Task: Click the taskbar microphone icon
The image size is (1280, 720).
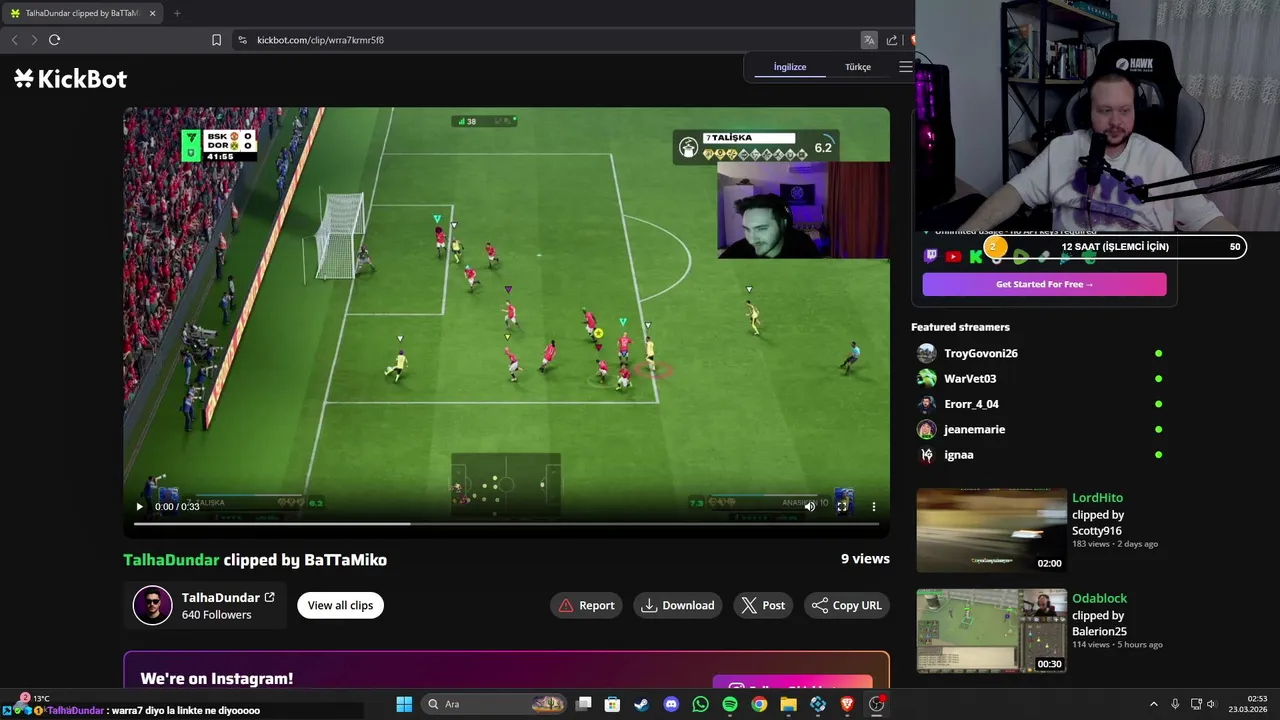Action: (1175, 704)
